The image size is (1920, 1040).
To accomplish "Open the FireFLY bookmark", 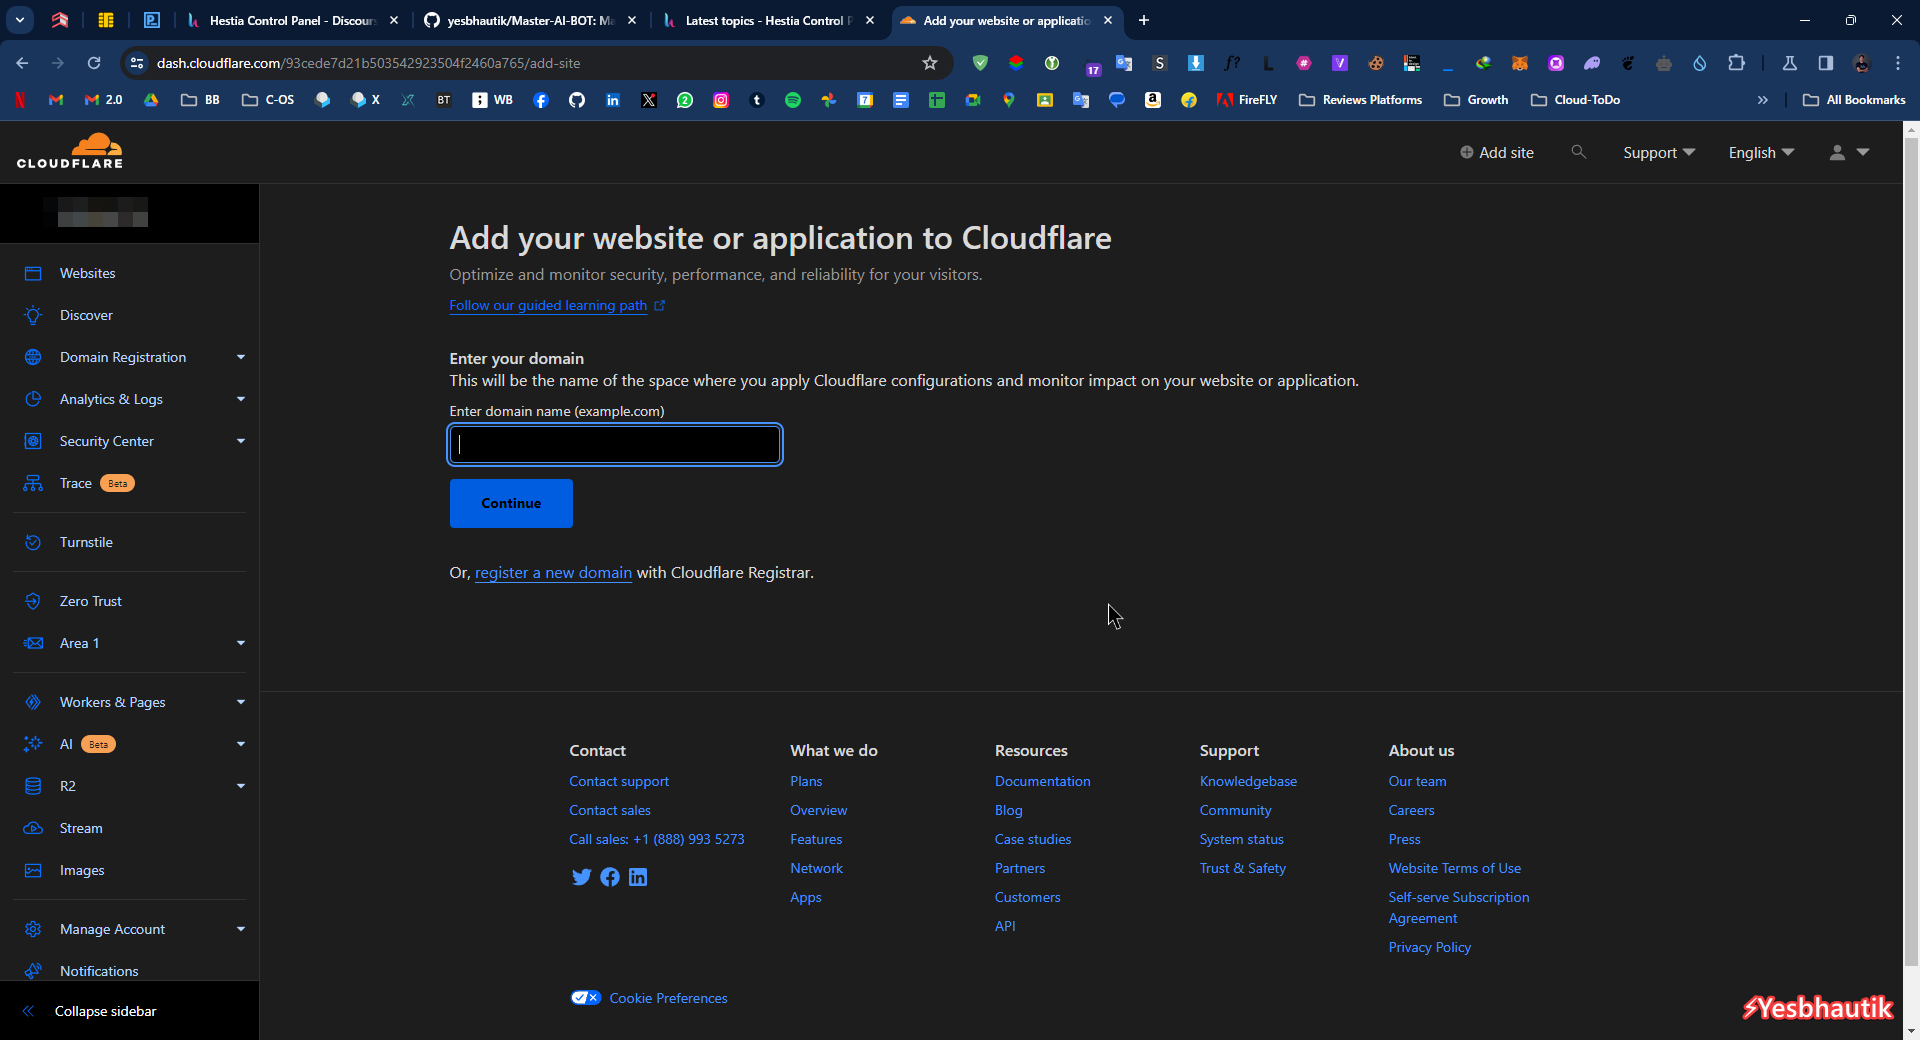I will (1247, 100).
